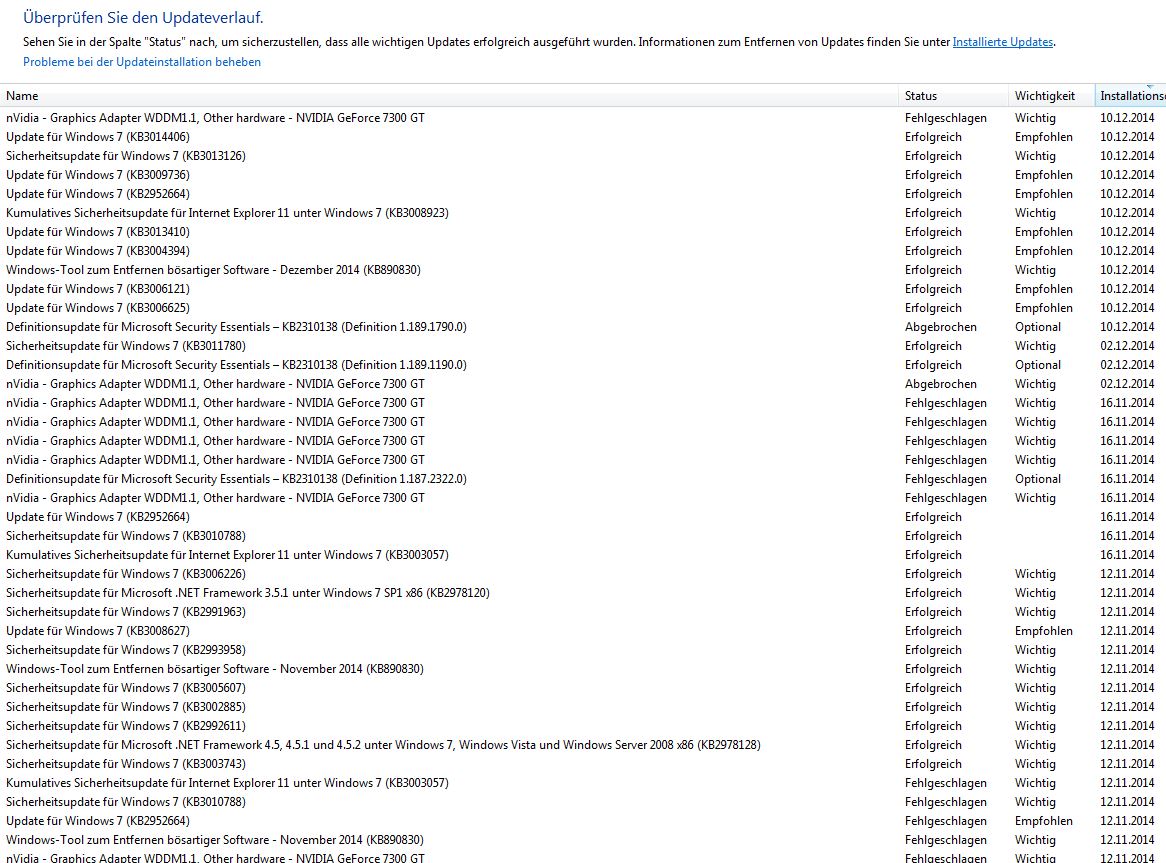Viewport: 1166px width, 863px height.
Task: Select Sicherheitsupdate für Windows 7 (KB3003743)
Action: pos(583,764)
